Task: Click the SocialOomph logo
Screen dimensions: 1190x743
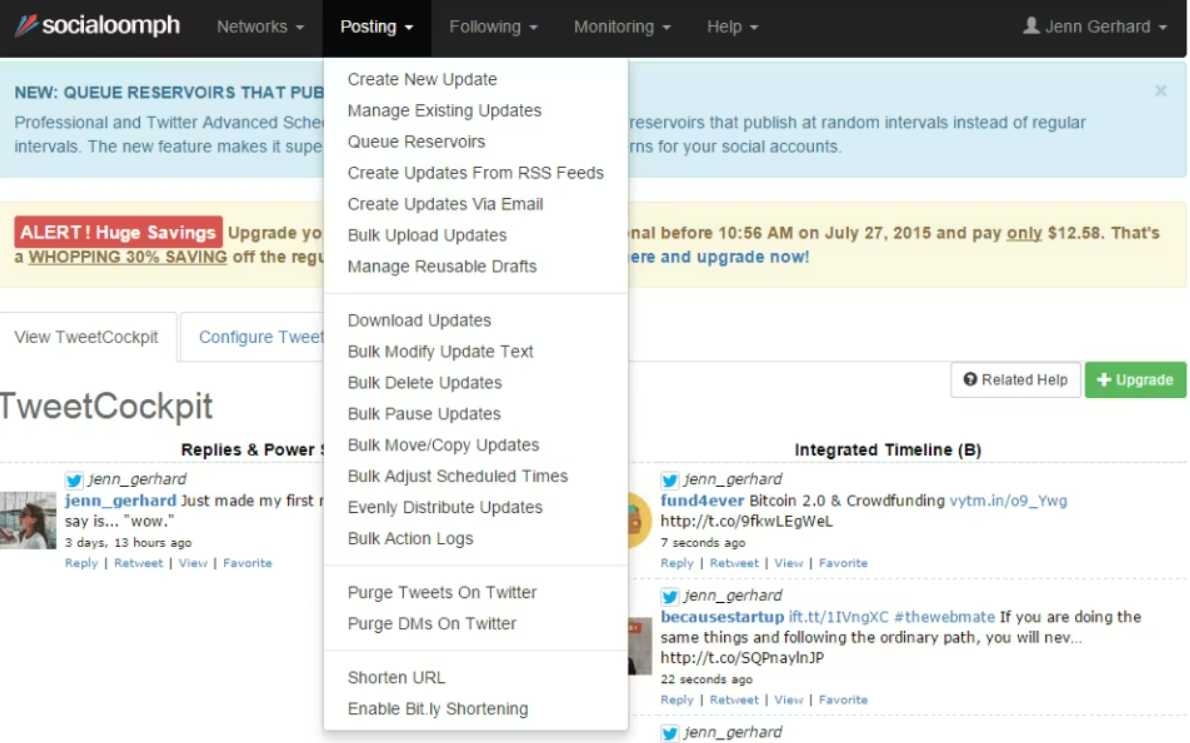Action: coord(97,26)
